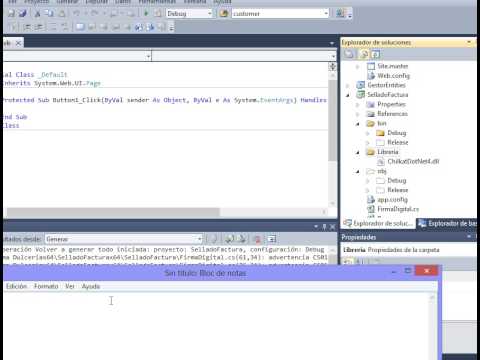The height and width of the screenshot is (360, 480).
Task: Open the Ayuda menu in Notepad
Action: (x=91, y=286)
